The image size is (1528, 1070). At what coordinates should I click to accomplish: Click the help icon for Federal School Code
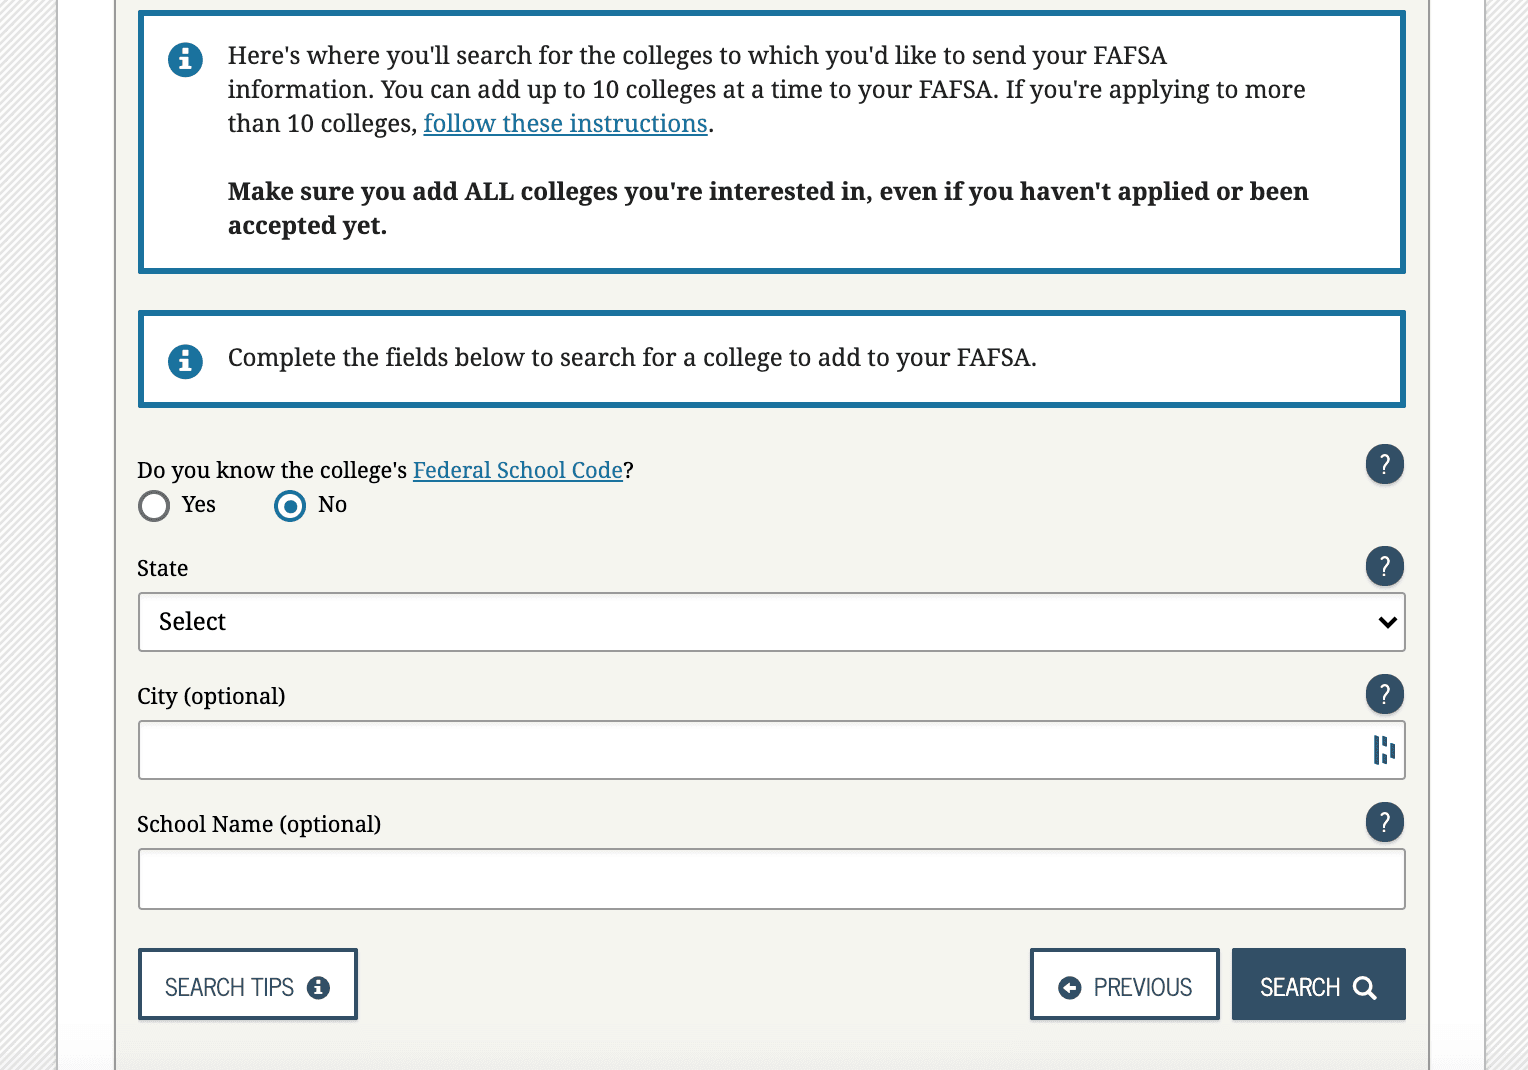coord(1385,464)
